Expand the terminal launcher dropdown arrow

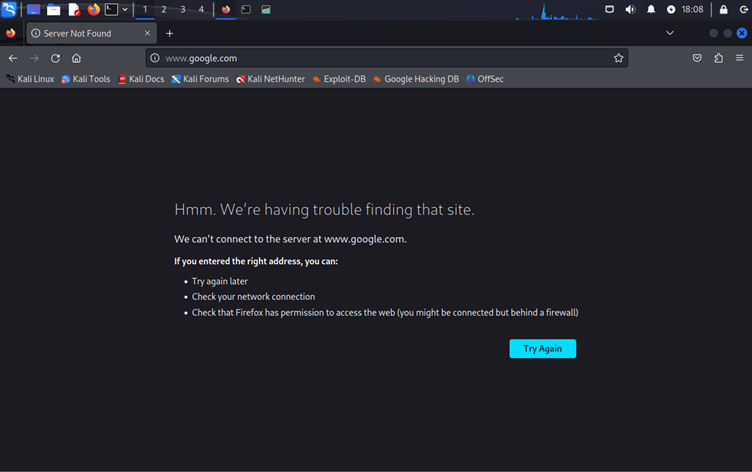[125, 10]
